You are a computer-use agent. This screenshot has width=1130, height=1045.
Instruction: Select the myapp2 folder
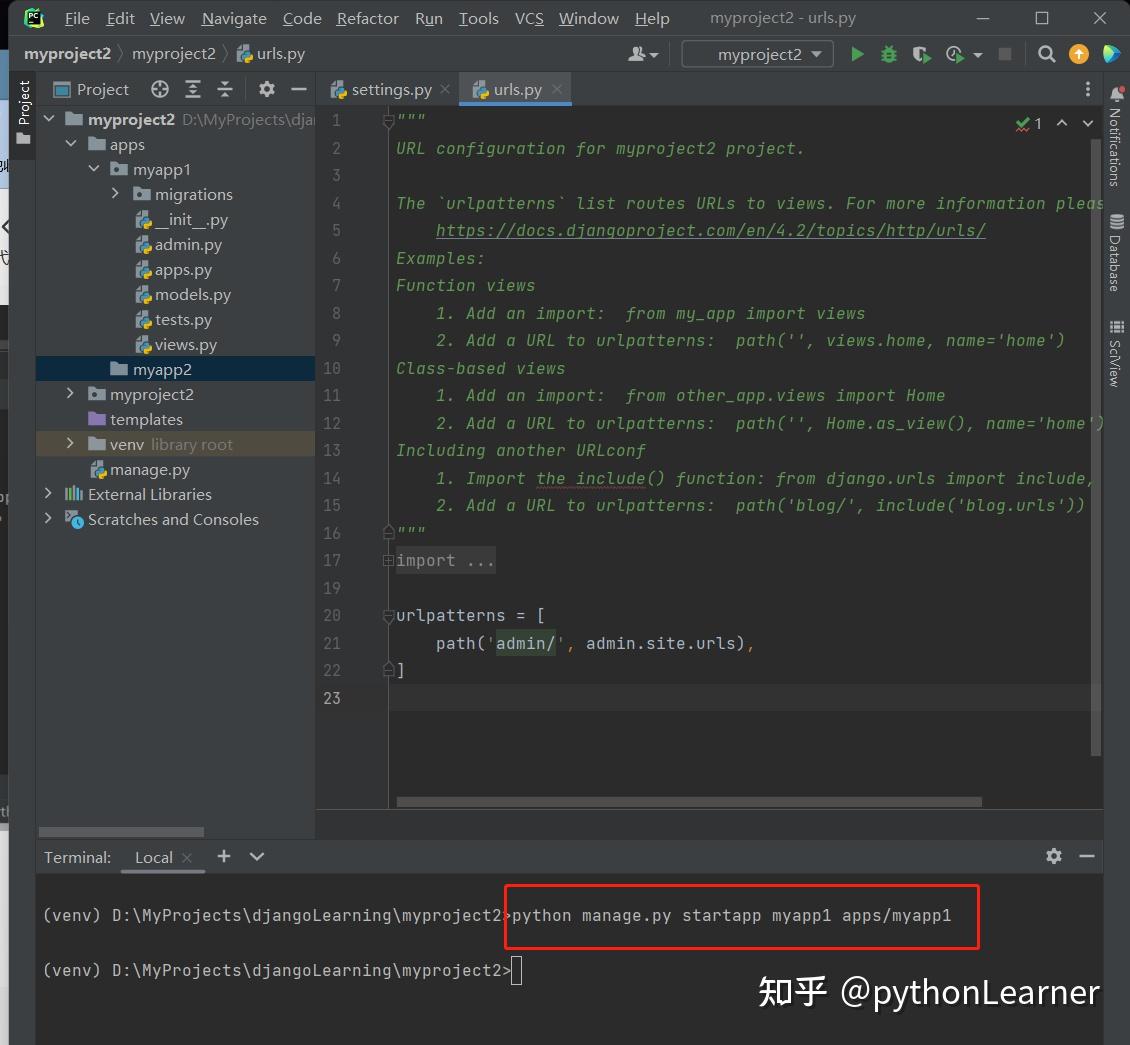(x=161, y=369)
